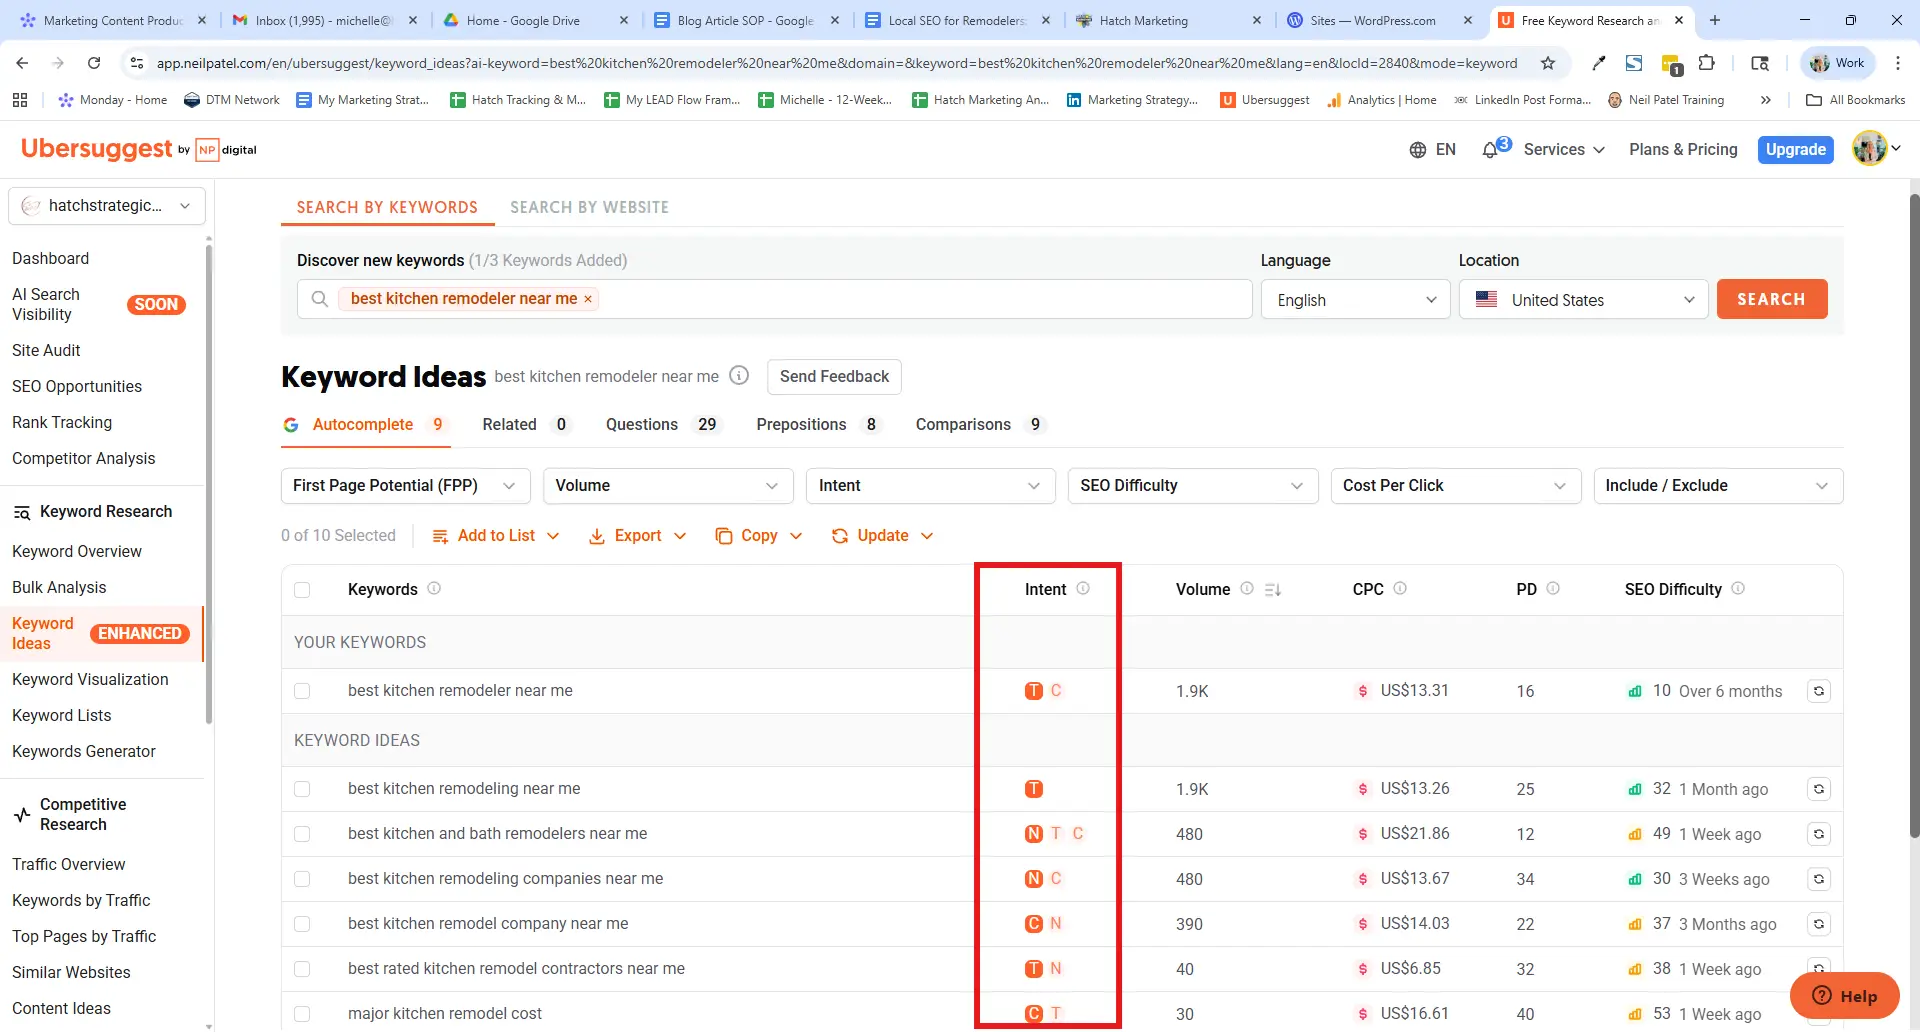Refresh the 'best kitchen remodeler near me' row

(1818, 691)
